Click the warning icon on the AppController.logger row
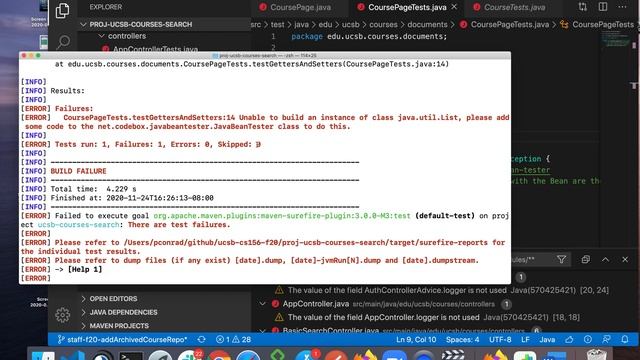Screen dimensions: 640x360 (279, 317)
